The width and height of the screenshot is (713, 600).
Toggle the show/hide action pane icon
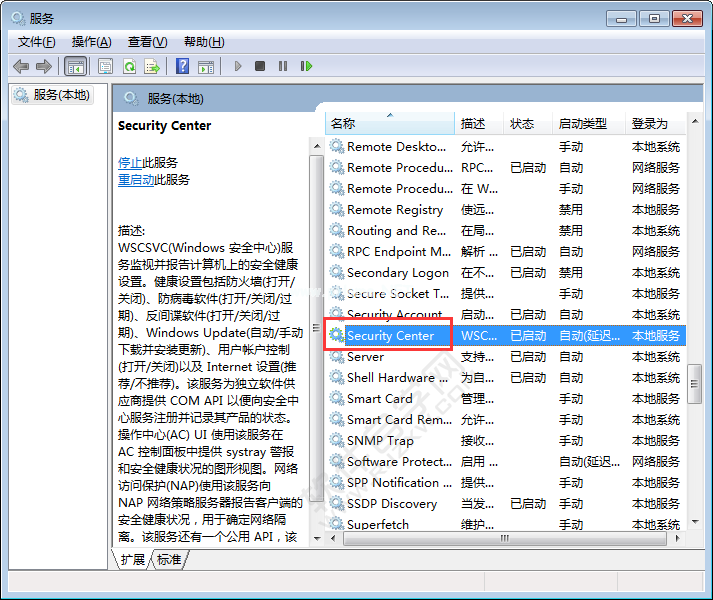206,66
